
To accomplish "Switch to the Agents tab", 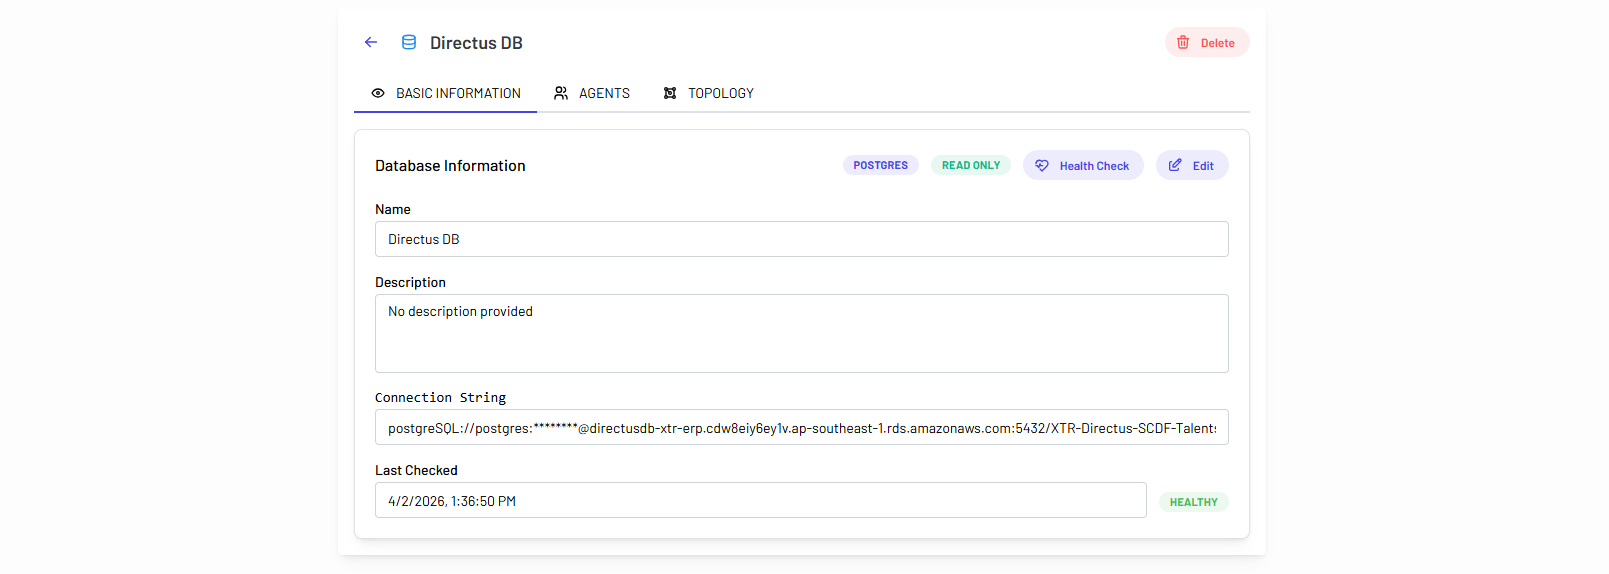I will (592, 93).
